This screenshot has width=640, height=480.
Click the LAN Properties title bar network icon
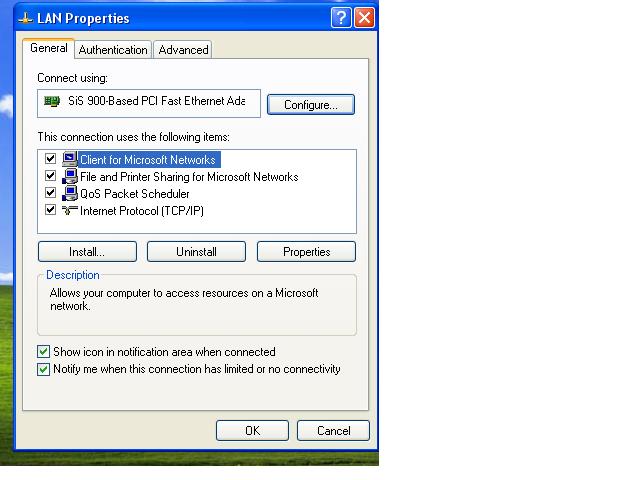(25, 18)
